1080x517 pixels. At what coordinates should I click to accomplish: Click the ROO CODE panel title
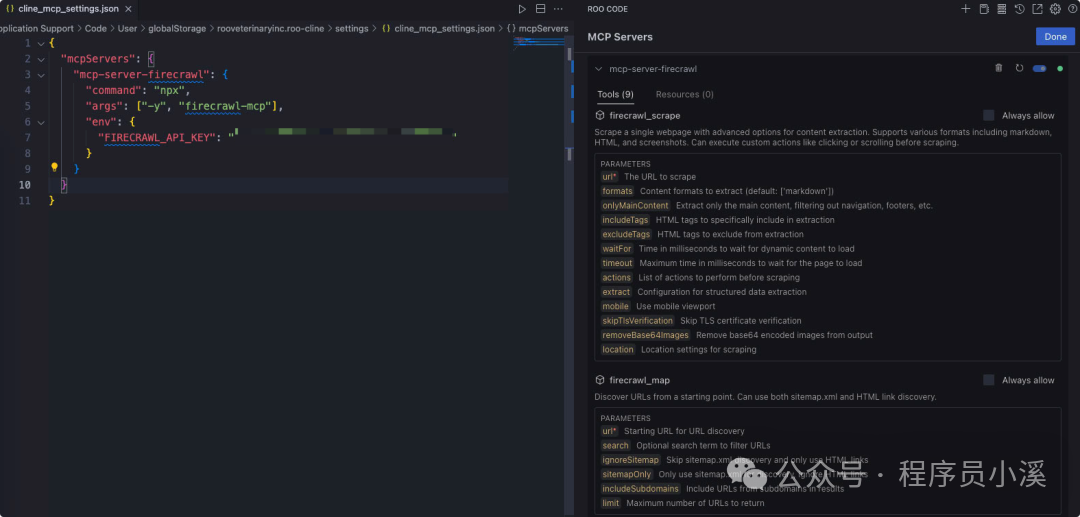click(608, 9)
